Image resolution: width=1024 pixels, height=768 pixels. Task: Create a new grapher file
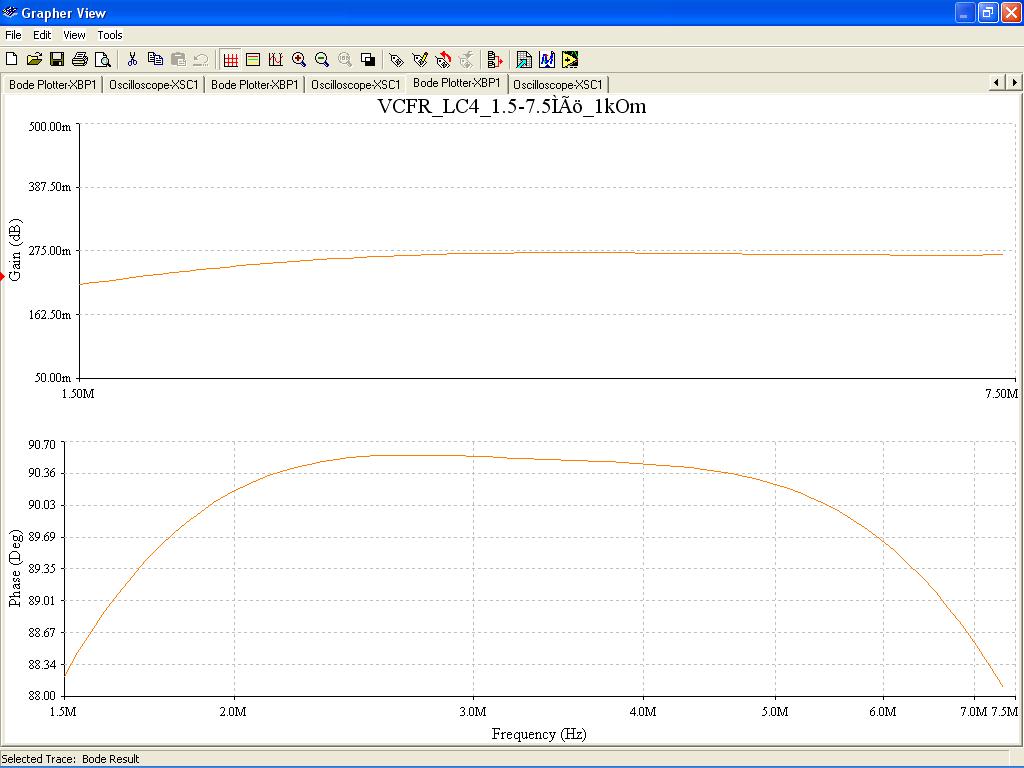coord(11,59)
